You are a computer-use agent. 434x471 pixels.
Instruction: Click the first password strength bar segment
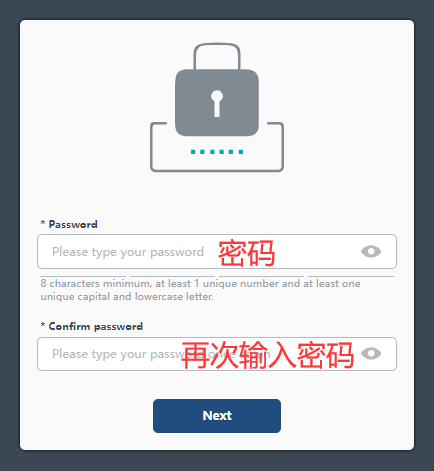(83, 276)
